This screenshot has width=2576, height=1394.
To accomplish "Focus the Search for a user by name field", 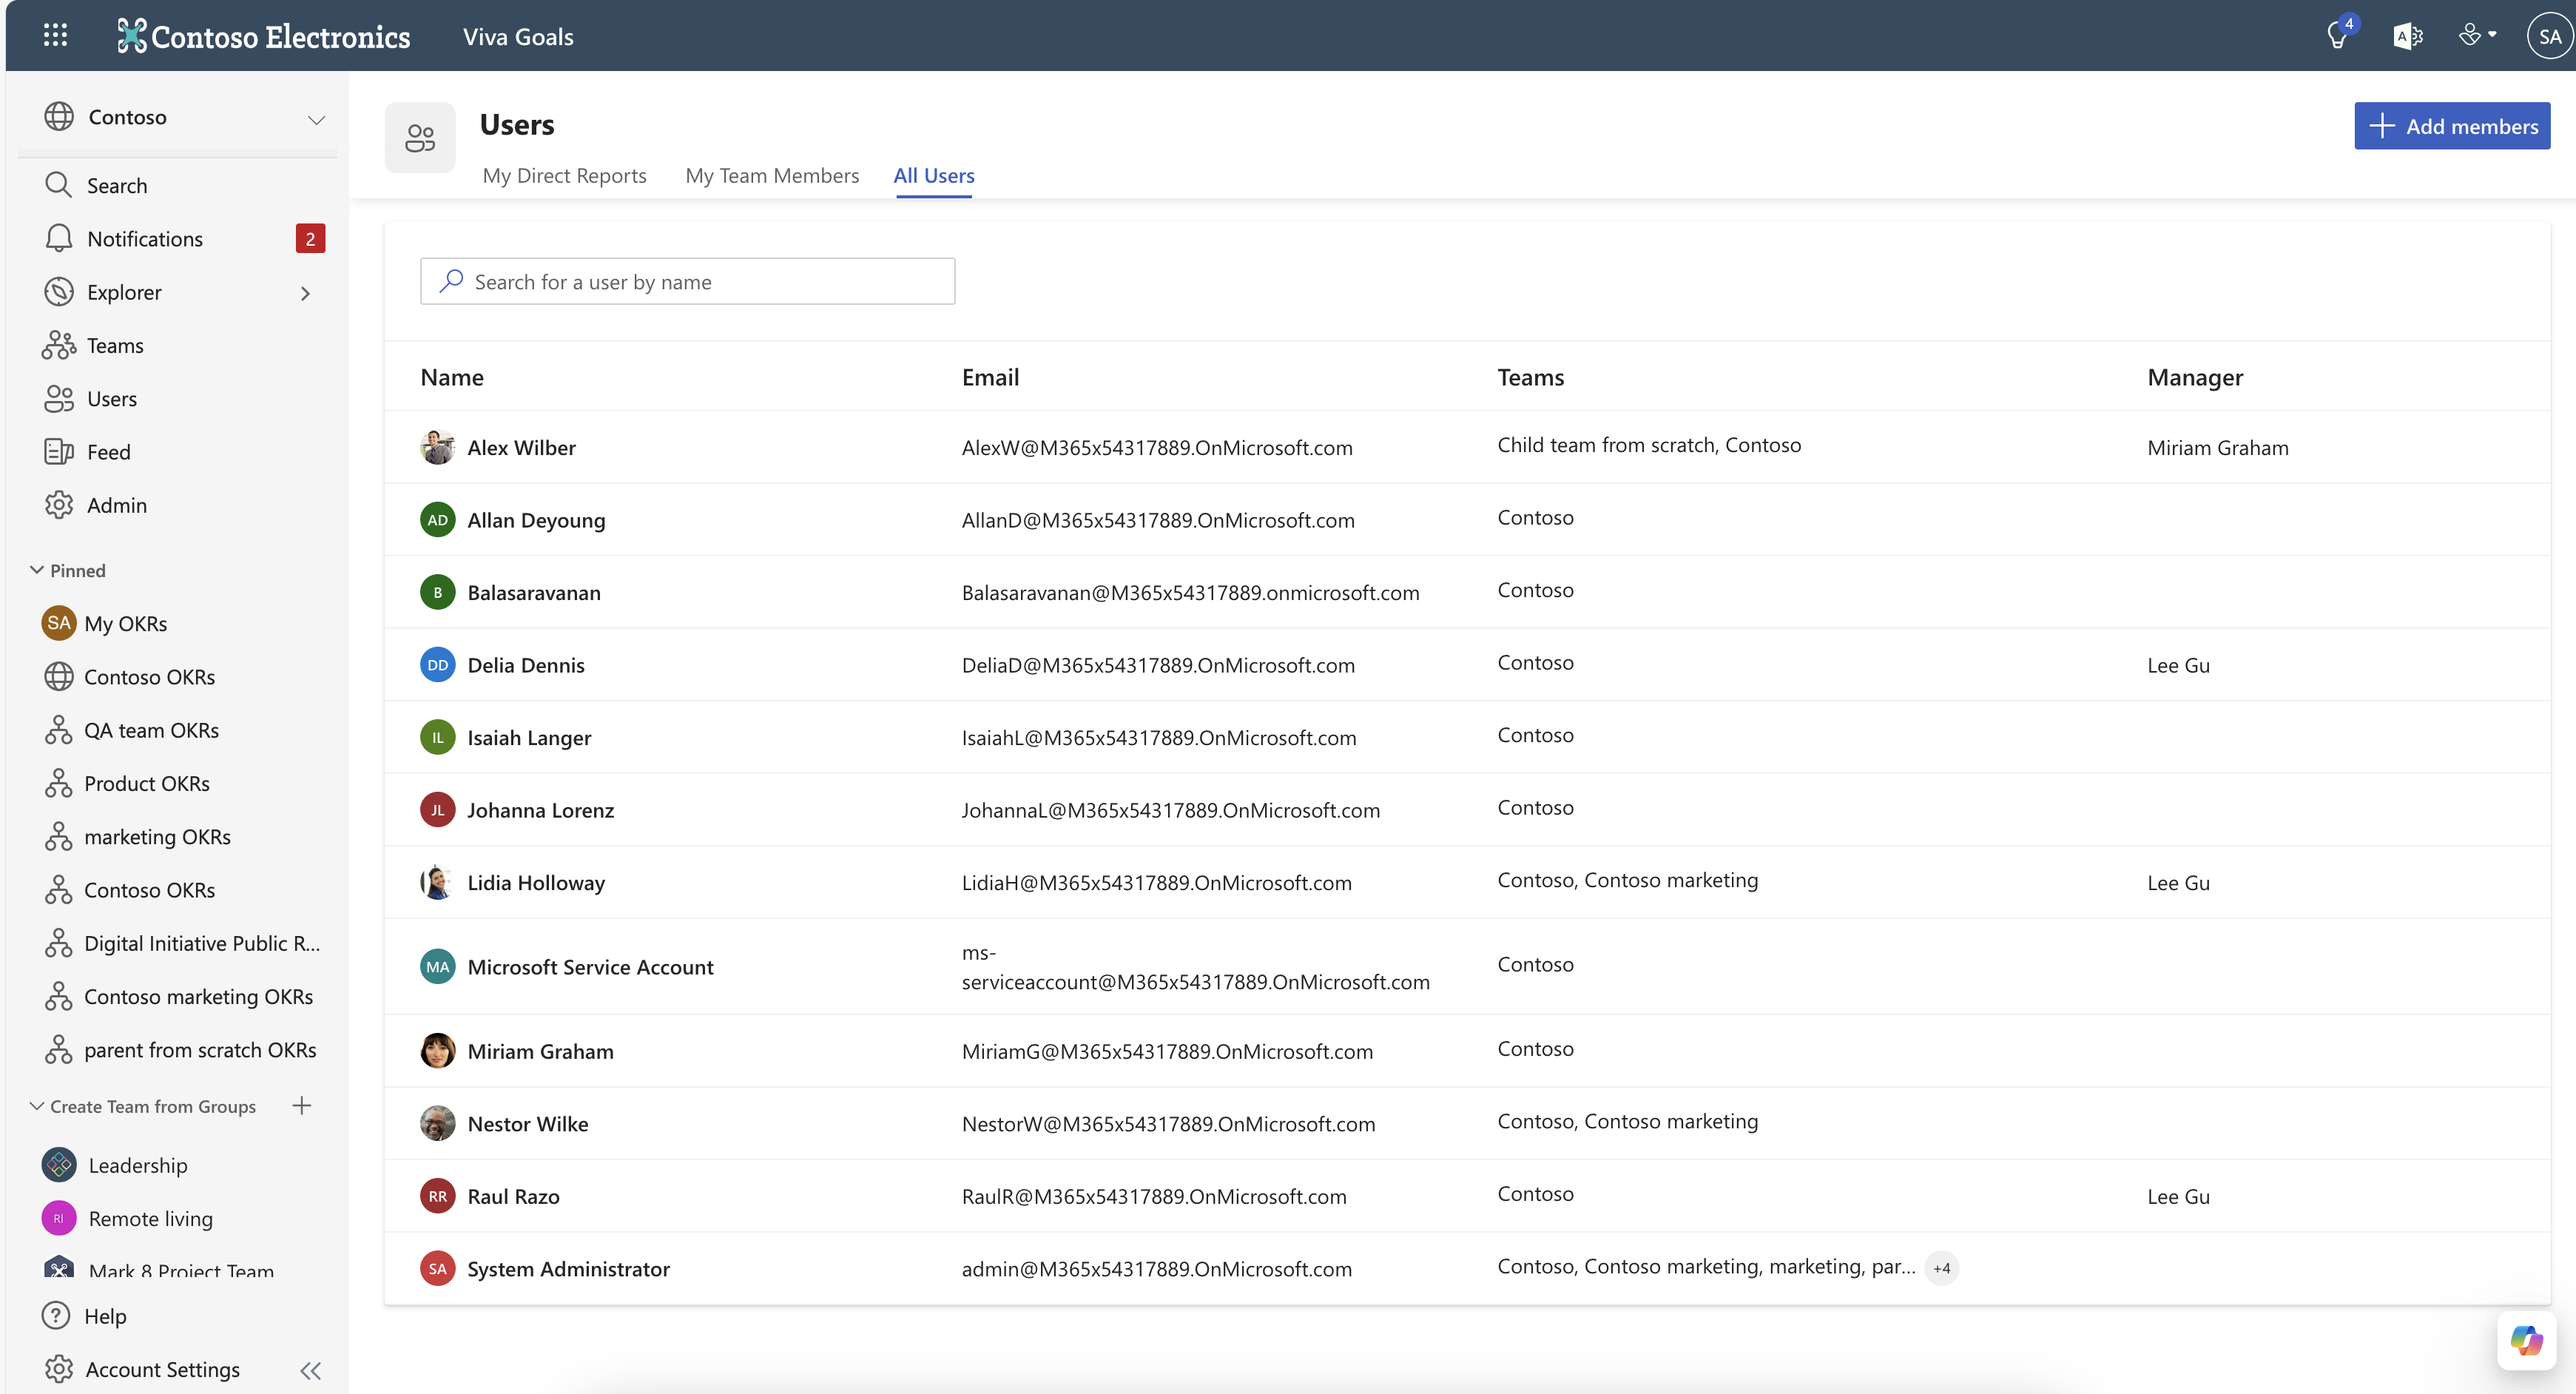I will [688, 281].
